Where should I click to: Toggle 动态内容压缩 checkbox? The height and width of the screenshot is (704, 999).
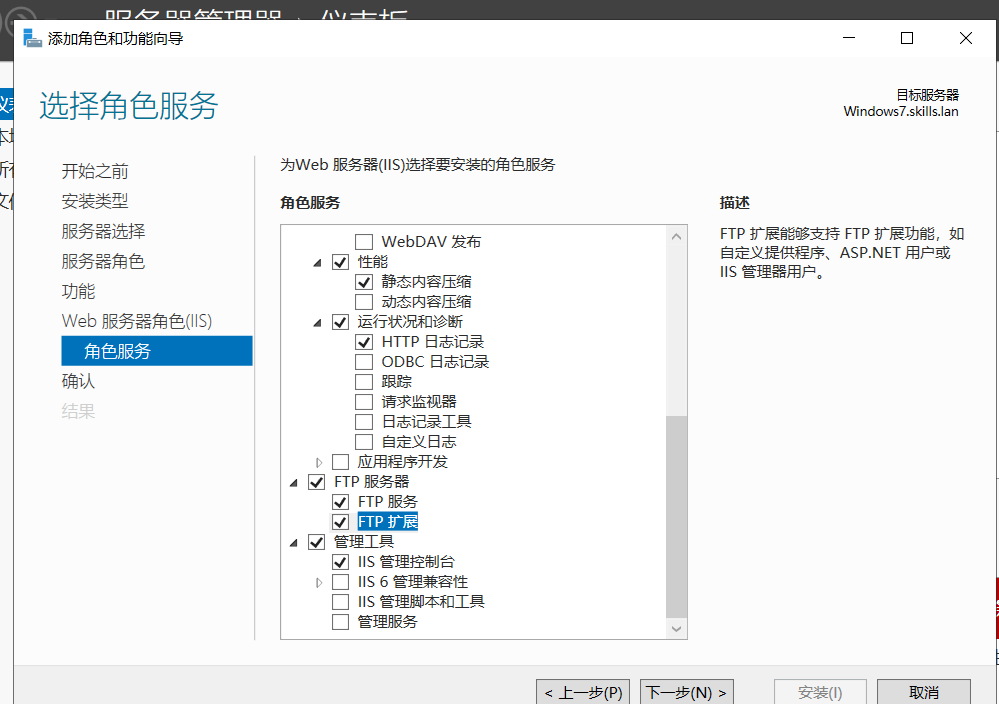tap(364, 302)
